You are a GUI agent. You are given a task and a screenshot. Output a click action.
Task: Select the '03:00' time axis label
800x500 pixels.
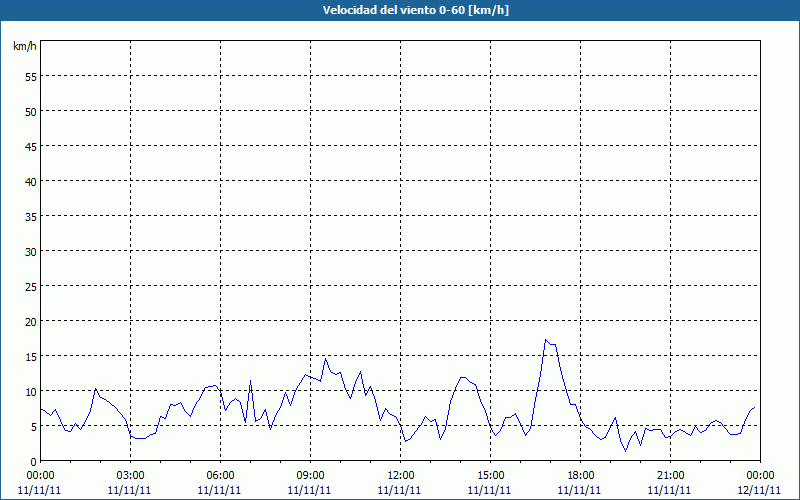click(131, 476)
